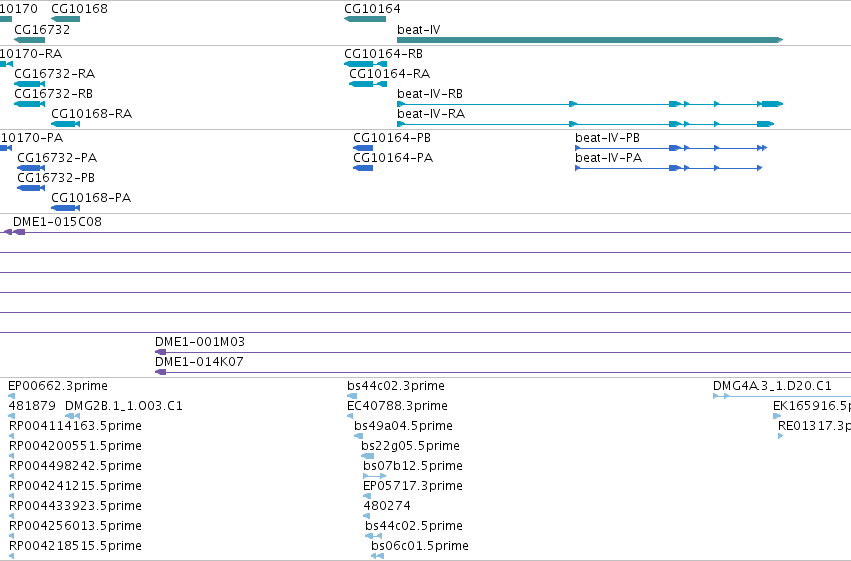Click the bs22g05.5prime EST label
The image size is (851, 561).
[410, 446]
